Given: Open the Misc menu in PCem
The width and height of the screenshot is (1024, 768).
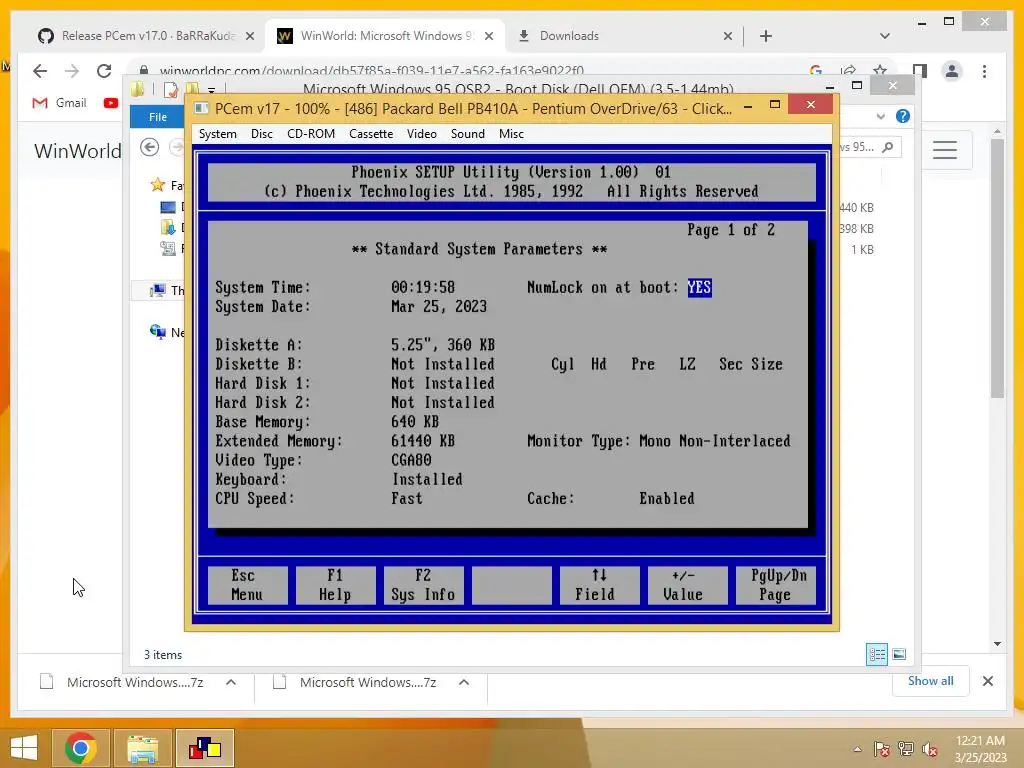Looking at the screenshot, I should 511,134.
